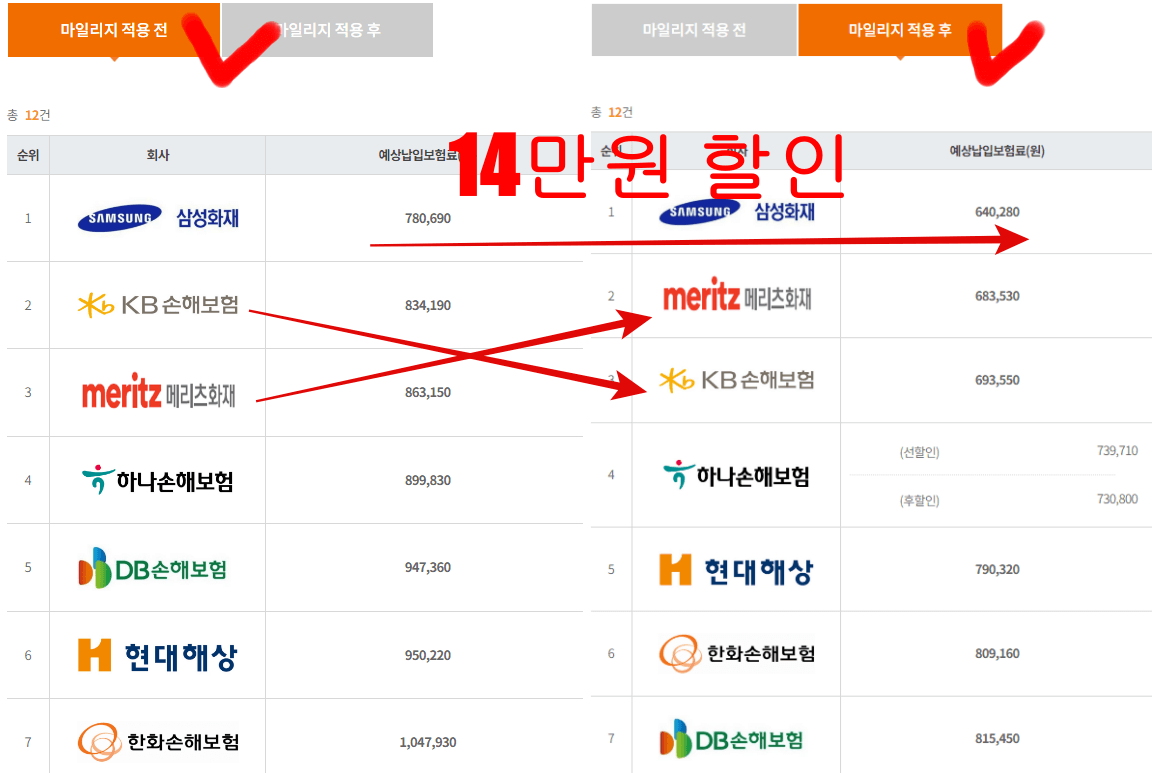Click premium value 790,320
Viewport: 1152px width, 773px height.
(997, 569)
